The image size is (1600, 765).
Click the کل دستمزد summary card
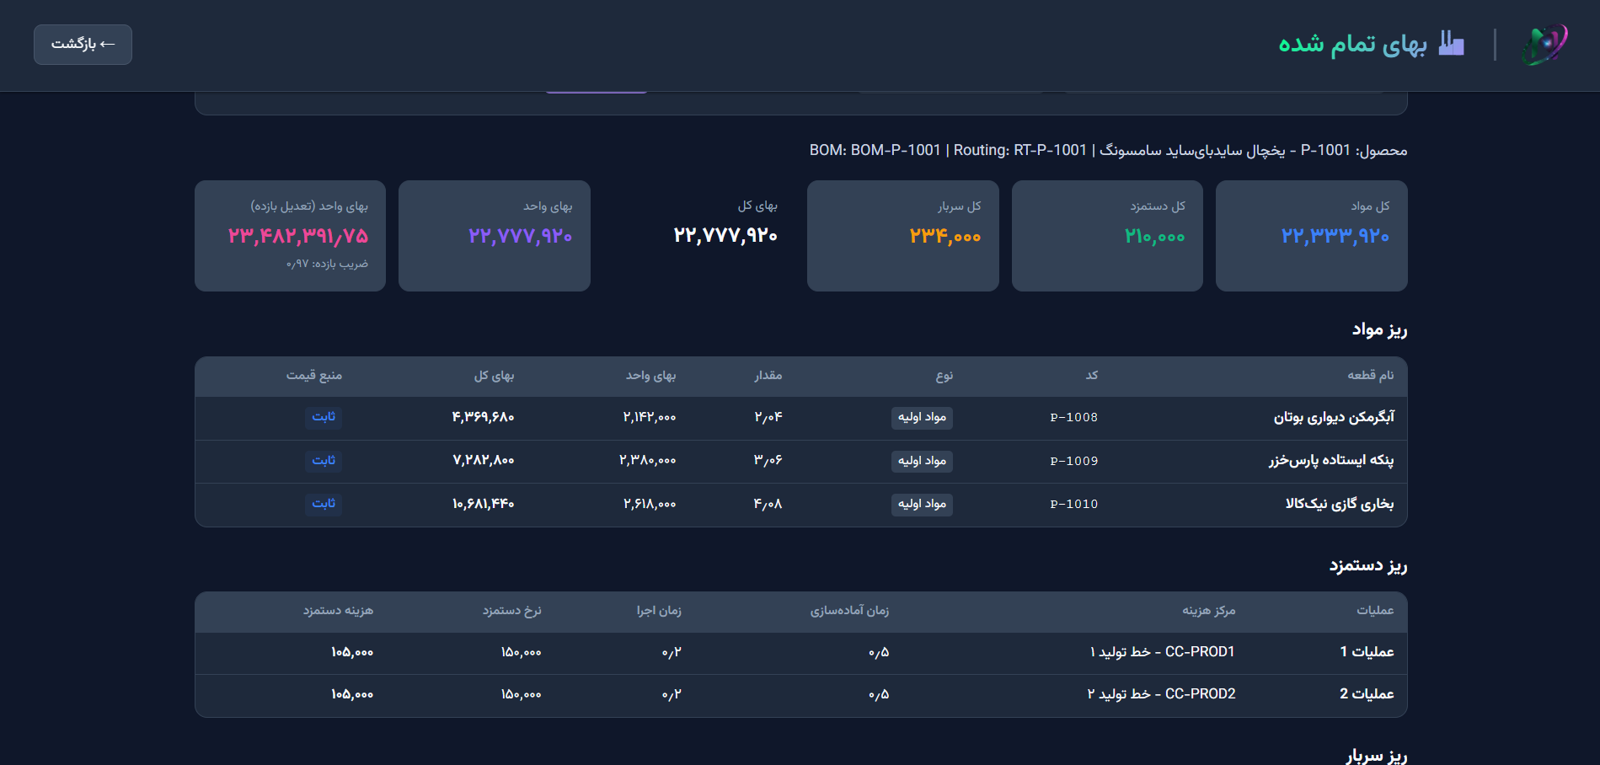(x=1107, y=236)
